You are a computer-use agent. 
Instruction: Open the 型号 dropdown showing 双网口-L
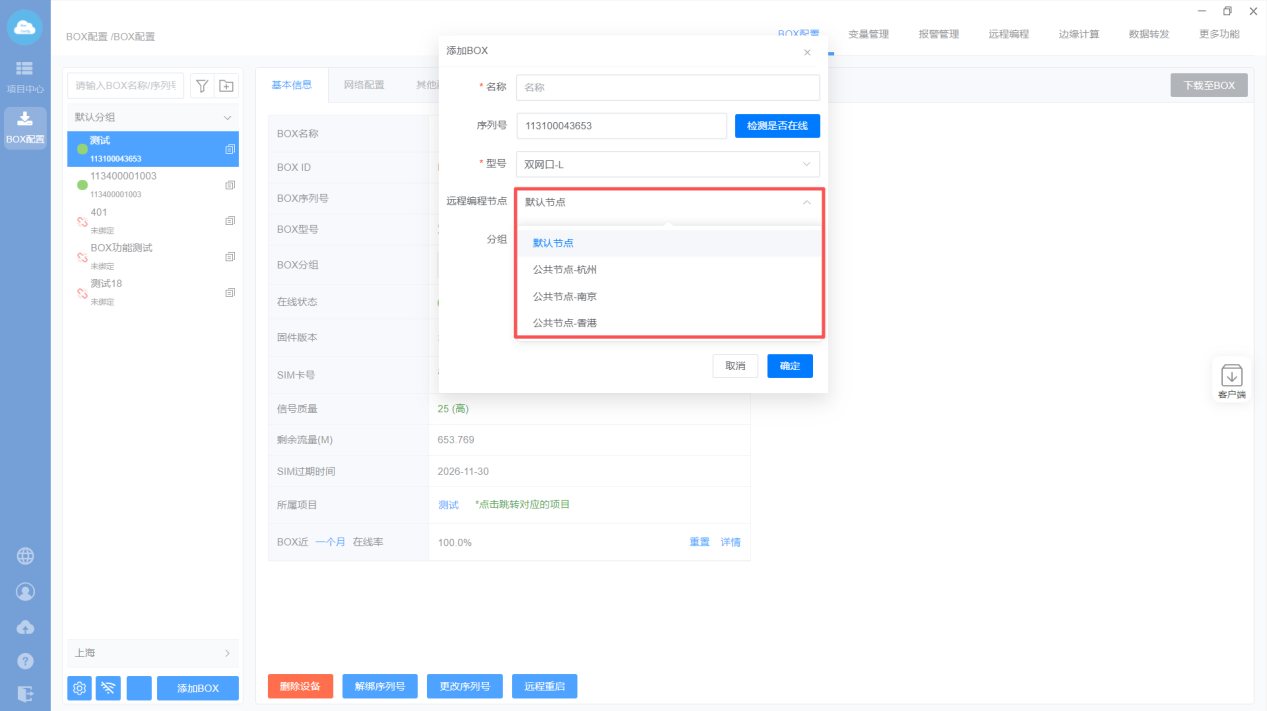pos(667,164)
